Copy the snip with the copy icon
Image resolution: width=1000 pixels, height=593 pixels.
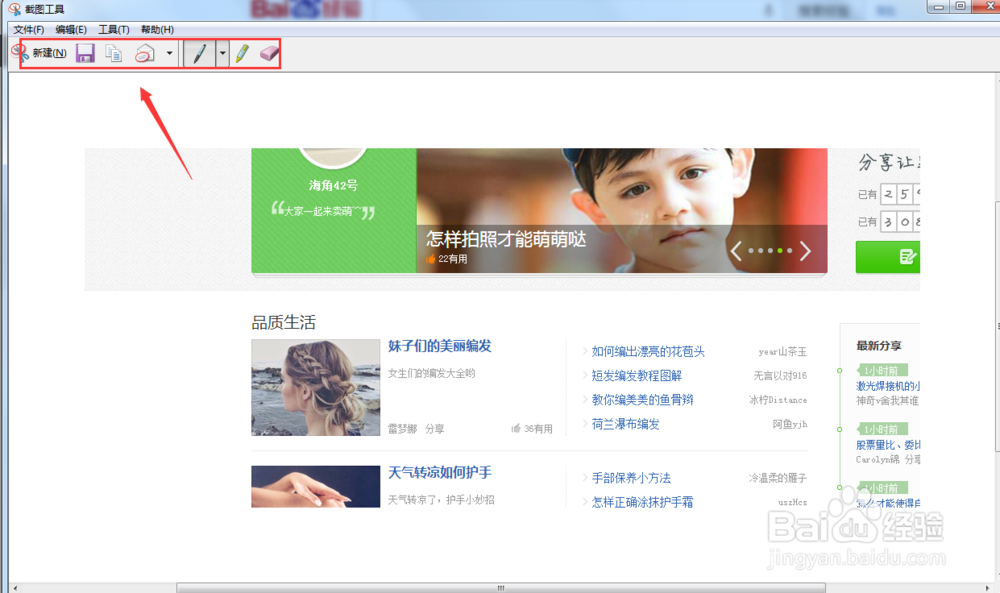[112, 53]
